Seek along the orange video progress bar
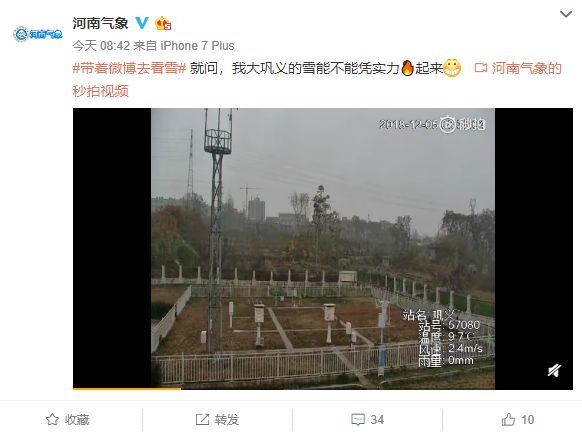This screenshot has height=435, width=582. click(x=323, y=389)
